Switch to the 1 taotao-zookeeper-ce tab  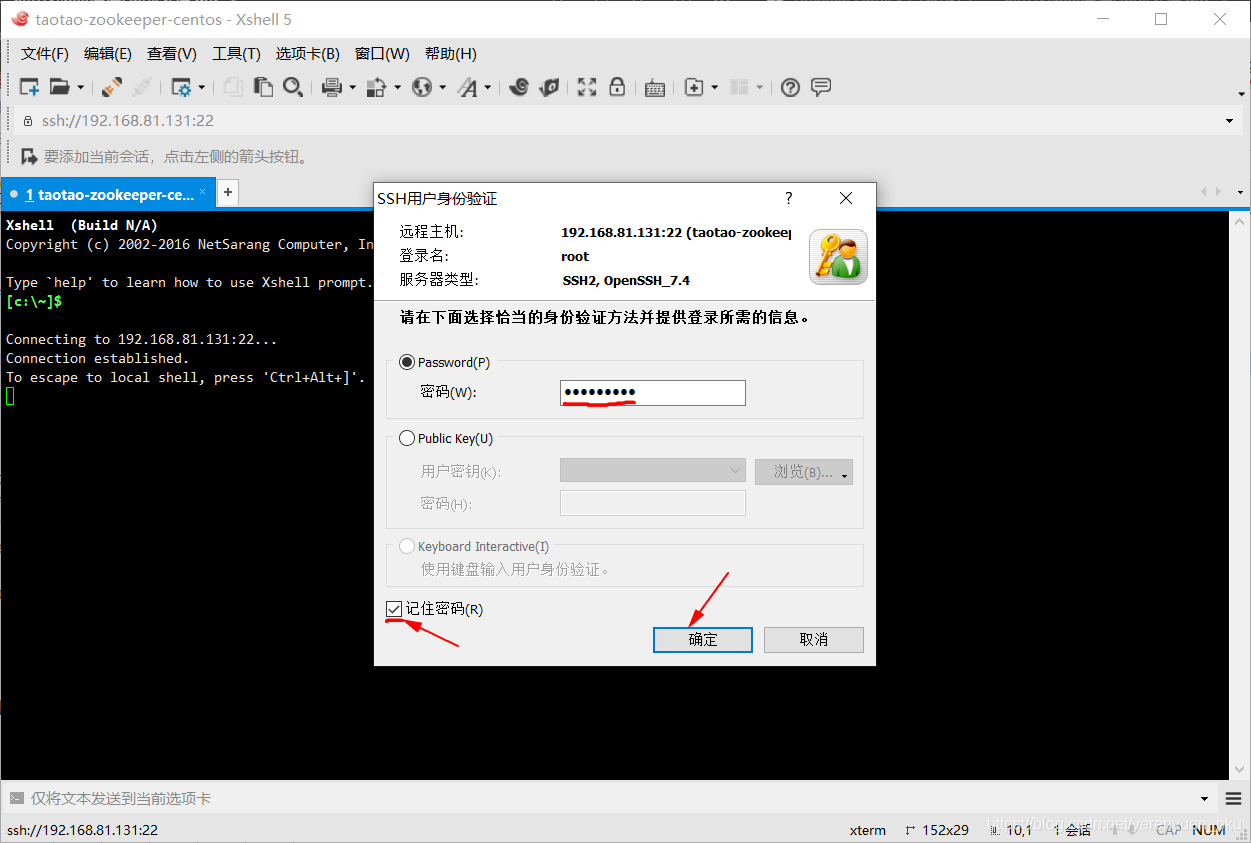[x=109, y=194]
